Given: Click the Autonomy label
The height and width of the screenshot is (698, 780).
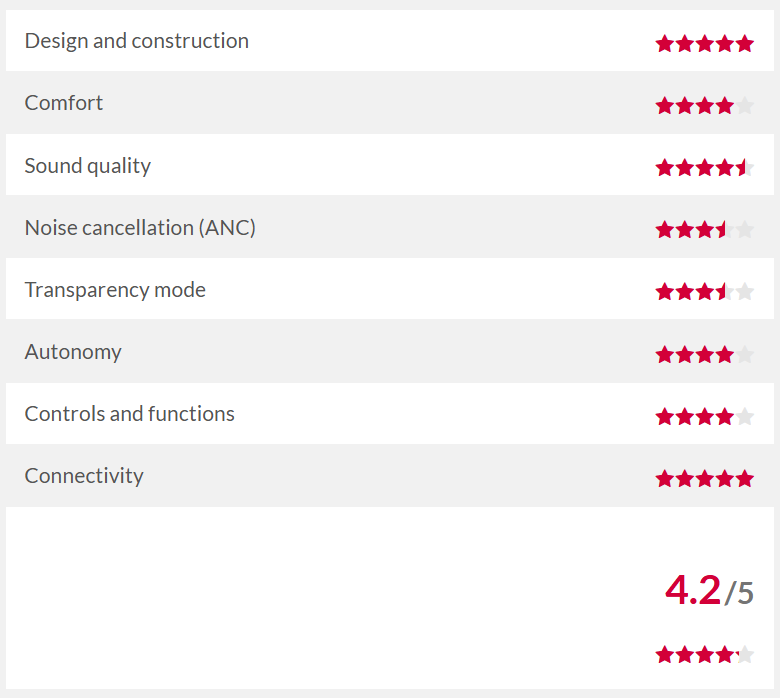Looking at the screenshot, I should (73, 352).
